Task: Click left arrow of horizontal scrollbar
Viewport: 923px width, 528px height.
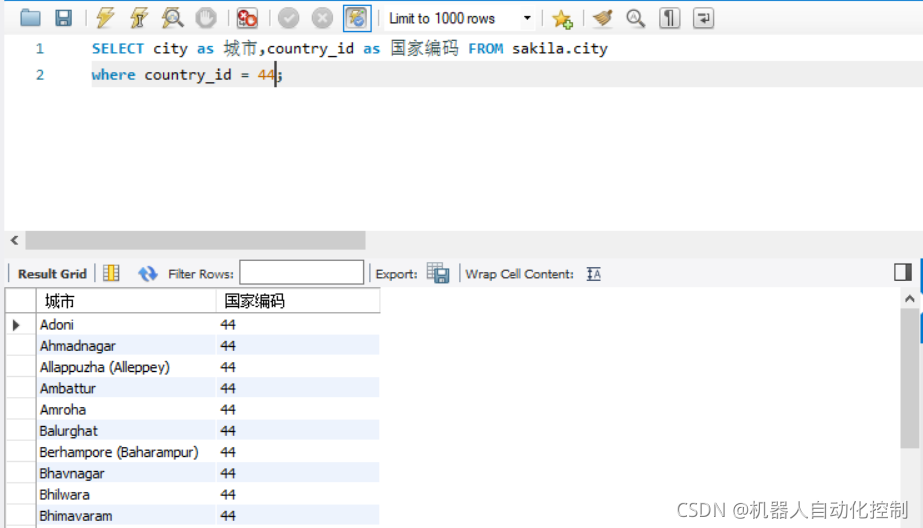Action: point(15,240)
